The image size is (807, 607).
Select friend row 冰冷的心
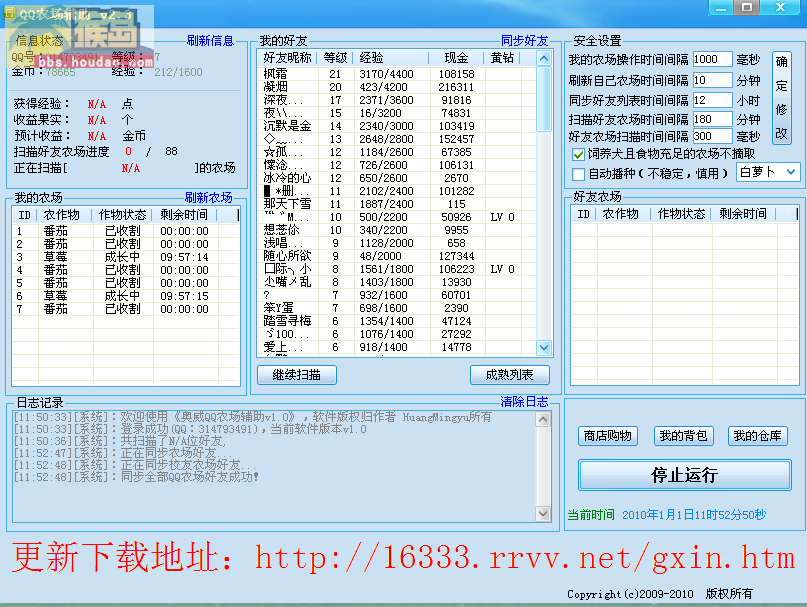click(x=396, y=178)
